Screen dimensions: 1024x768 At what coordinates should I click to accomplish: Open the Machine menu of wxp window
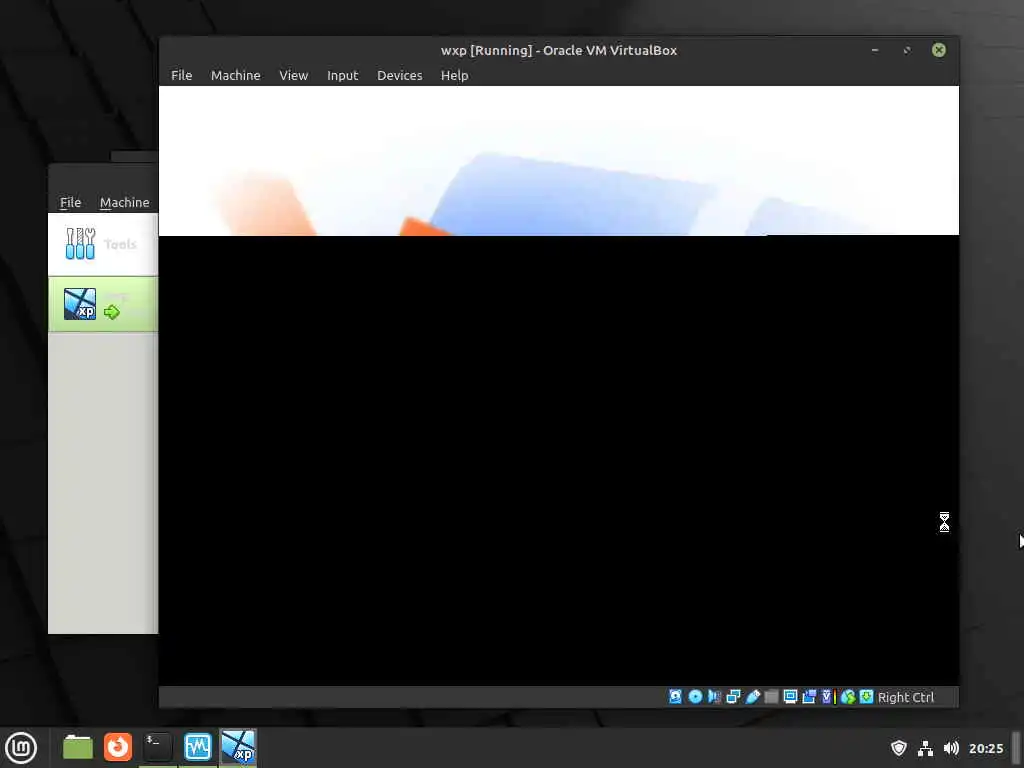click(236, 75)
